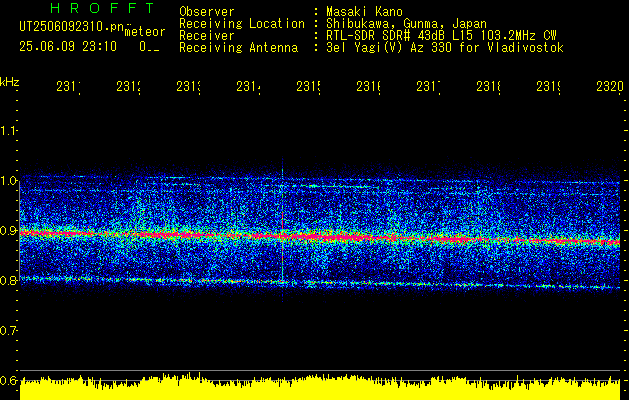Image resolution: width=629 pixels, height=400 pixels.
Task: Click the 'Receiving Location' label
Action: (x=242, y=24)
